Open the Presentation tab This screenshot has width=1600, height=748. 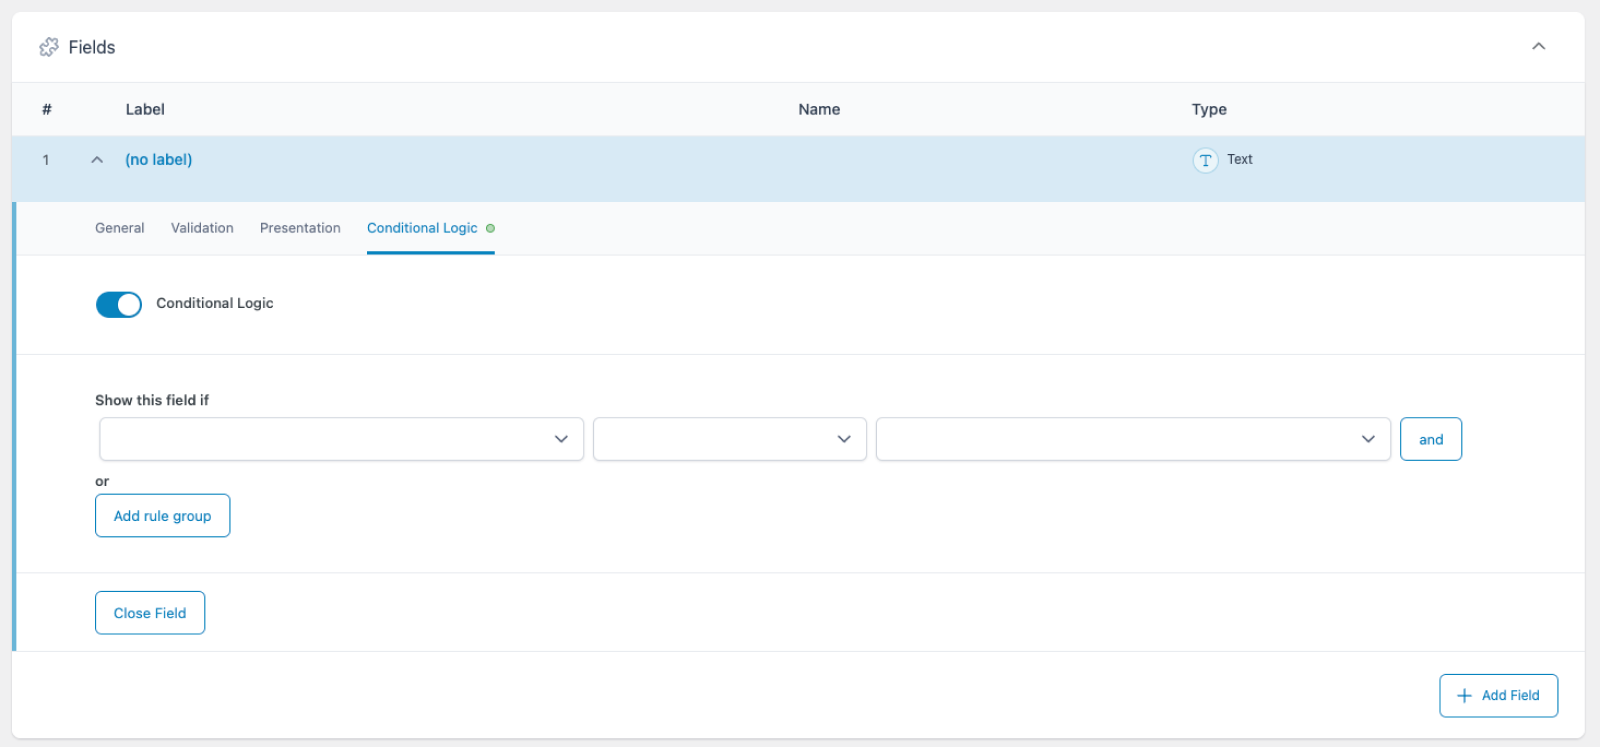click(x=300, y=228)
